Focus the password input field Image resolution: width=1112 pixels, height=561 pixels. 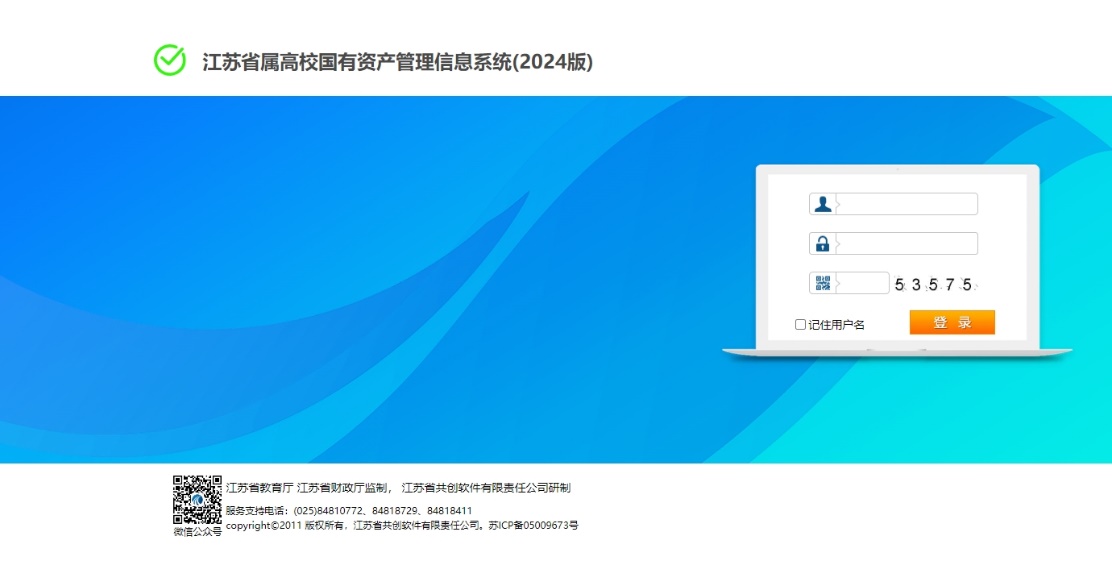pyautogui.click(x=907, y=244)
